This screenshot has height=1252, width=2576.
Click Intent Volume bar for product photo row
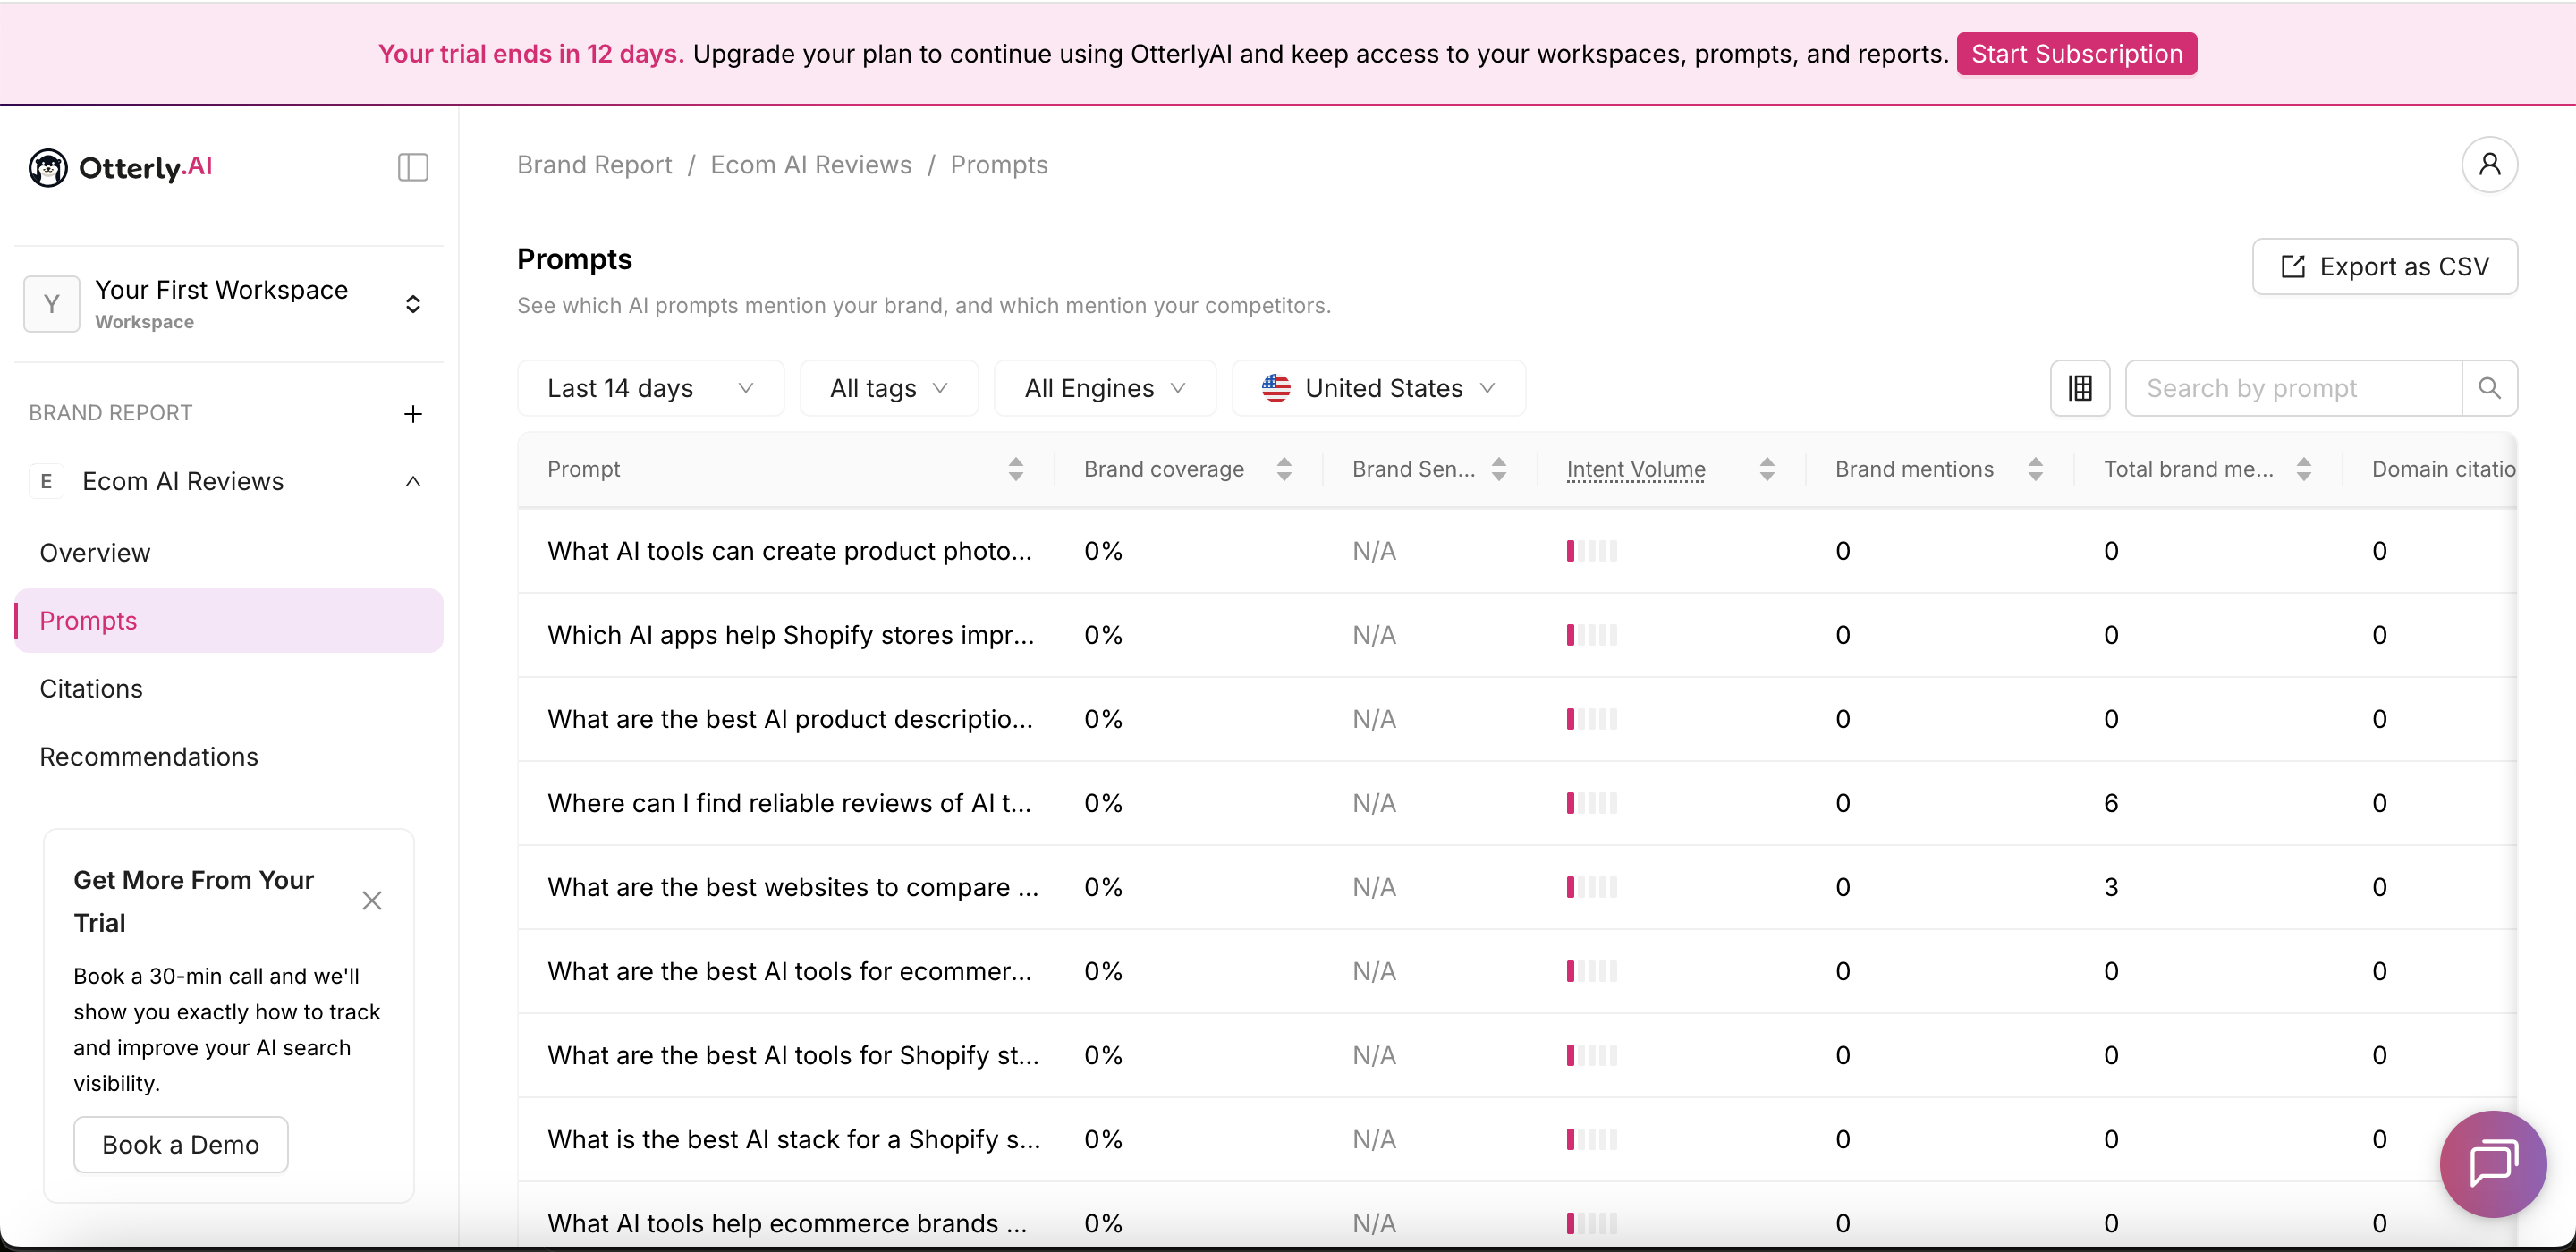[1592, 551]
